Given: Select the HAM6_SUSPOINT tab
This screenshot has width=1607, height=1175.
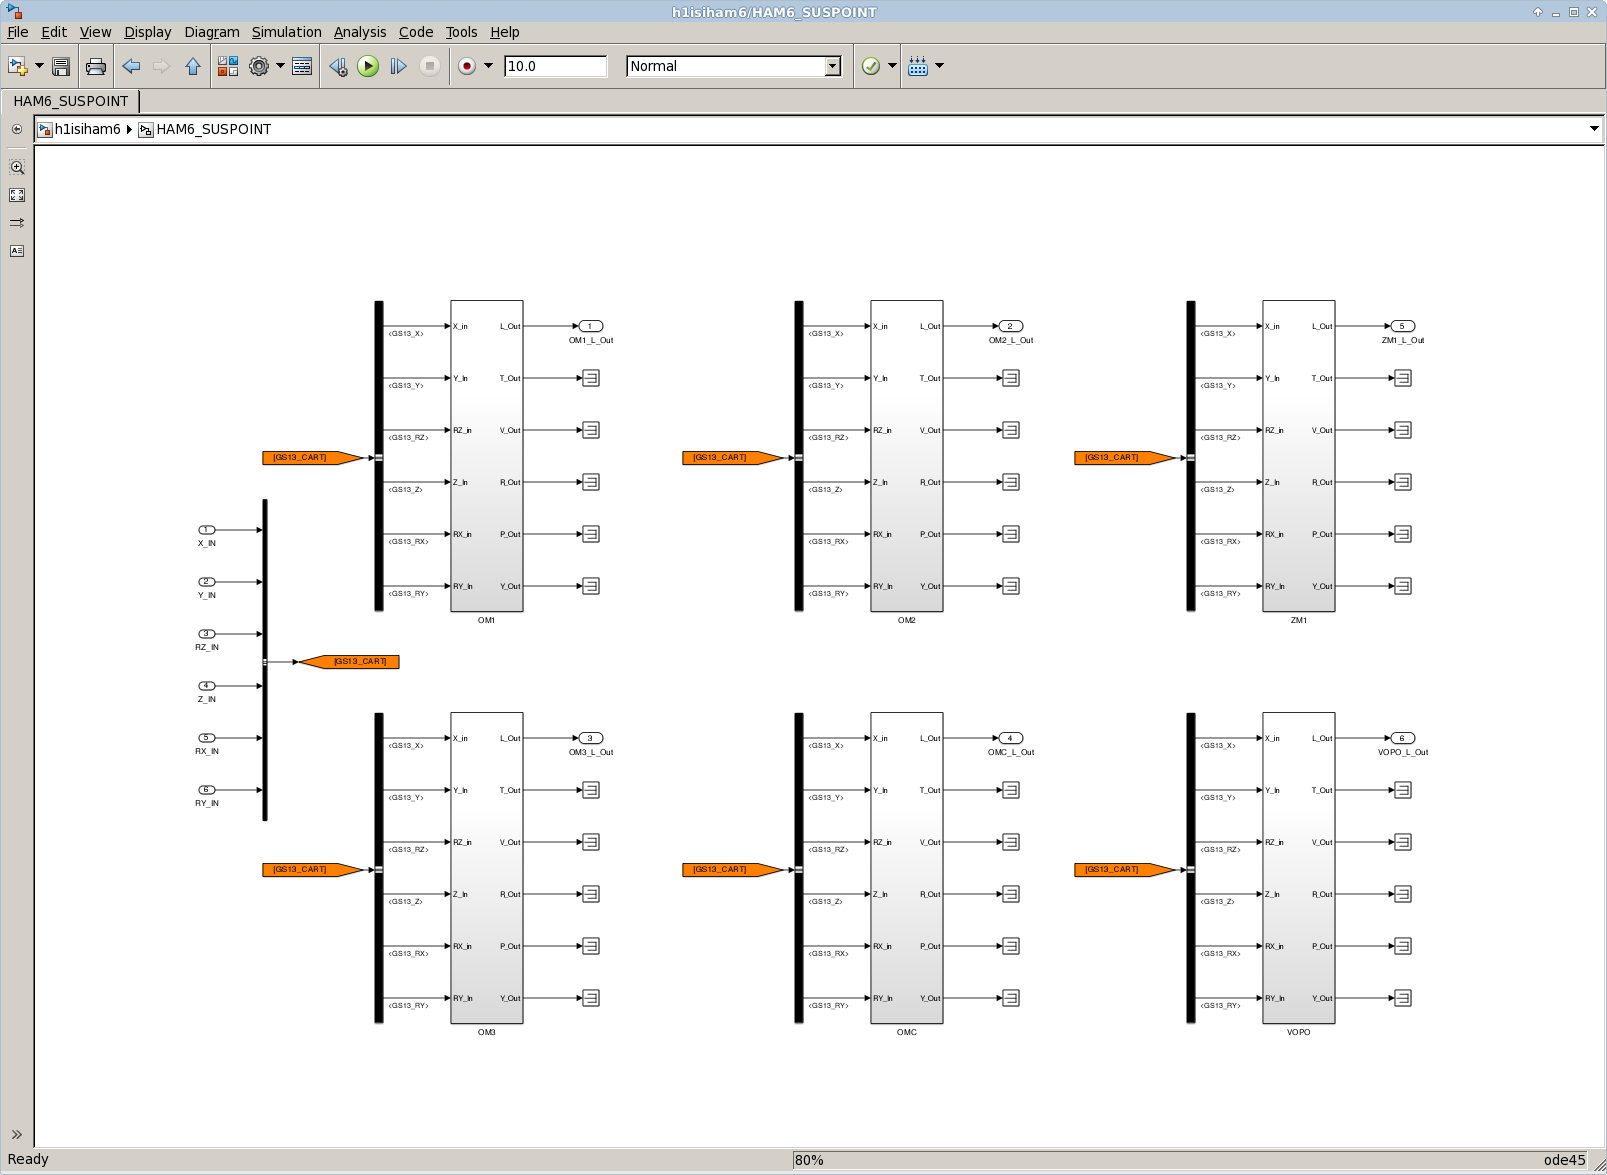Looking at the screenshot, I should coord(70,101).
